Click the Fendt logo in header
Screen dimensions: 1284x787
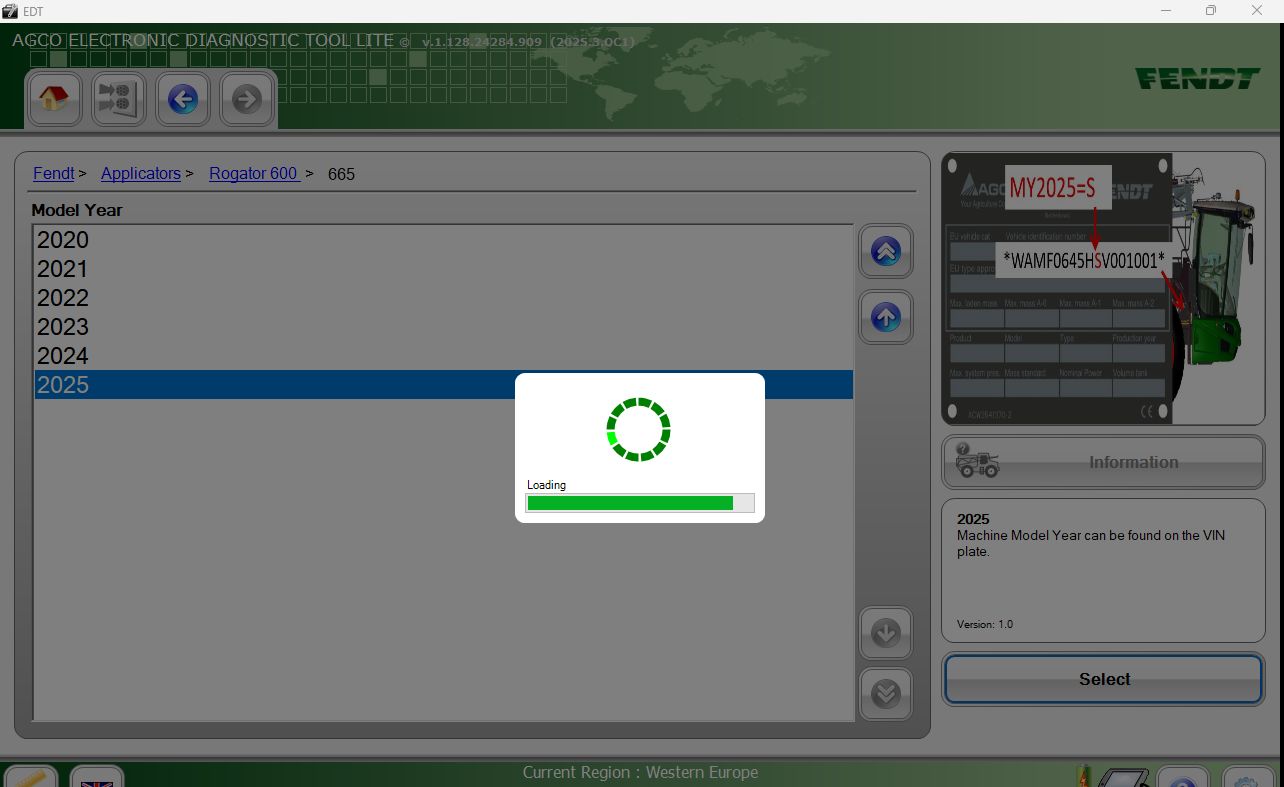(1197, 79)
